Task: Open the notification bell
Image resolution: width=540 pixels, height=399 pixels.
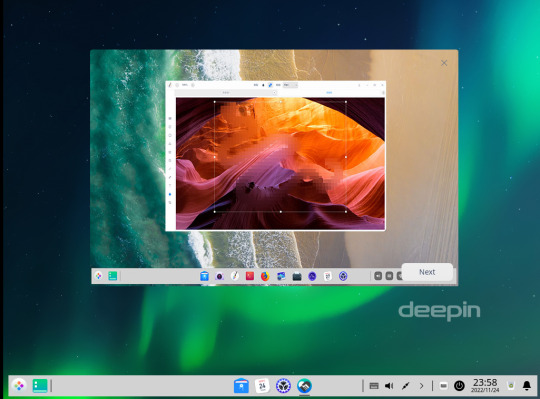Action: point(527,386)
